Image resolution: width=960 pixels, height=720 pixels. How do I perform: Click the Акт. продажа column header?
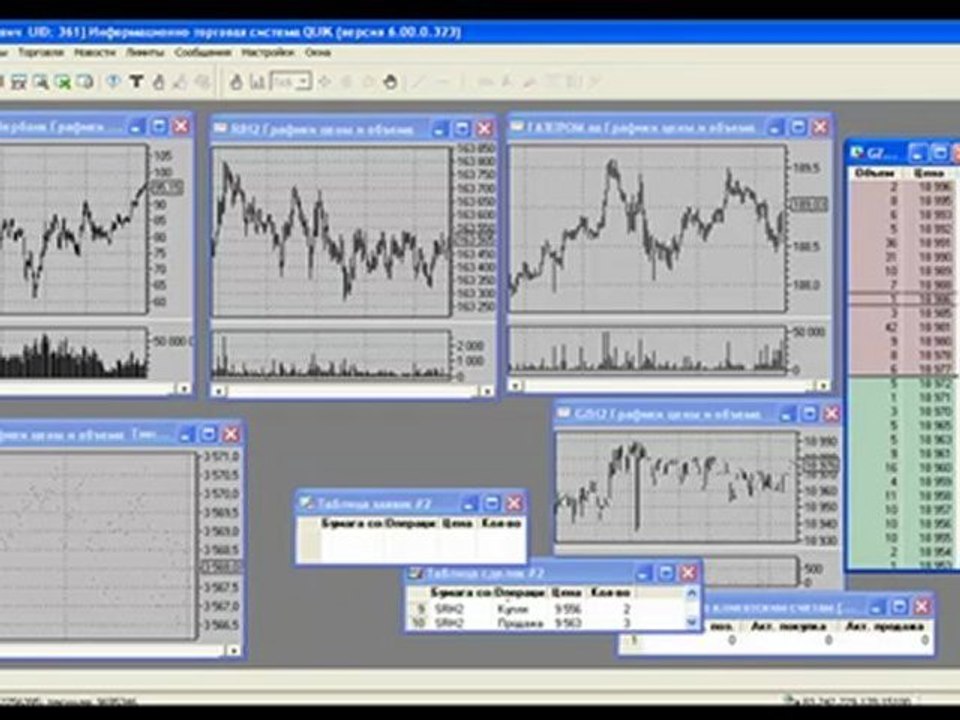(883, 626)
